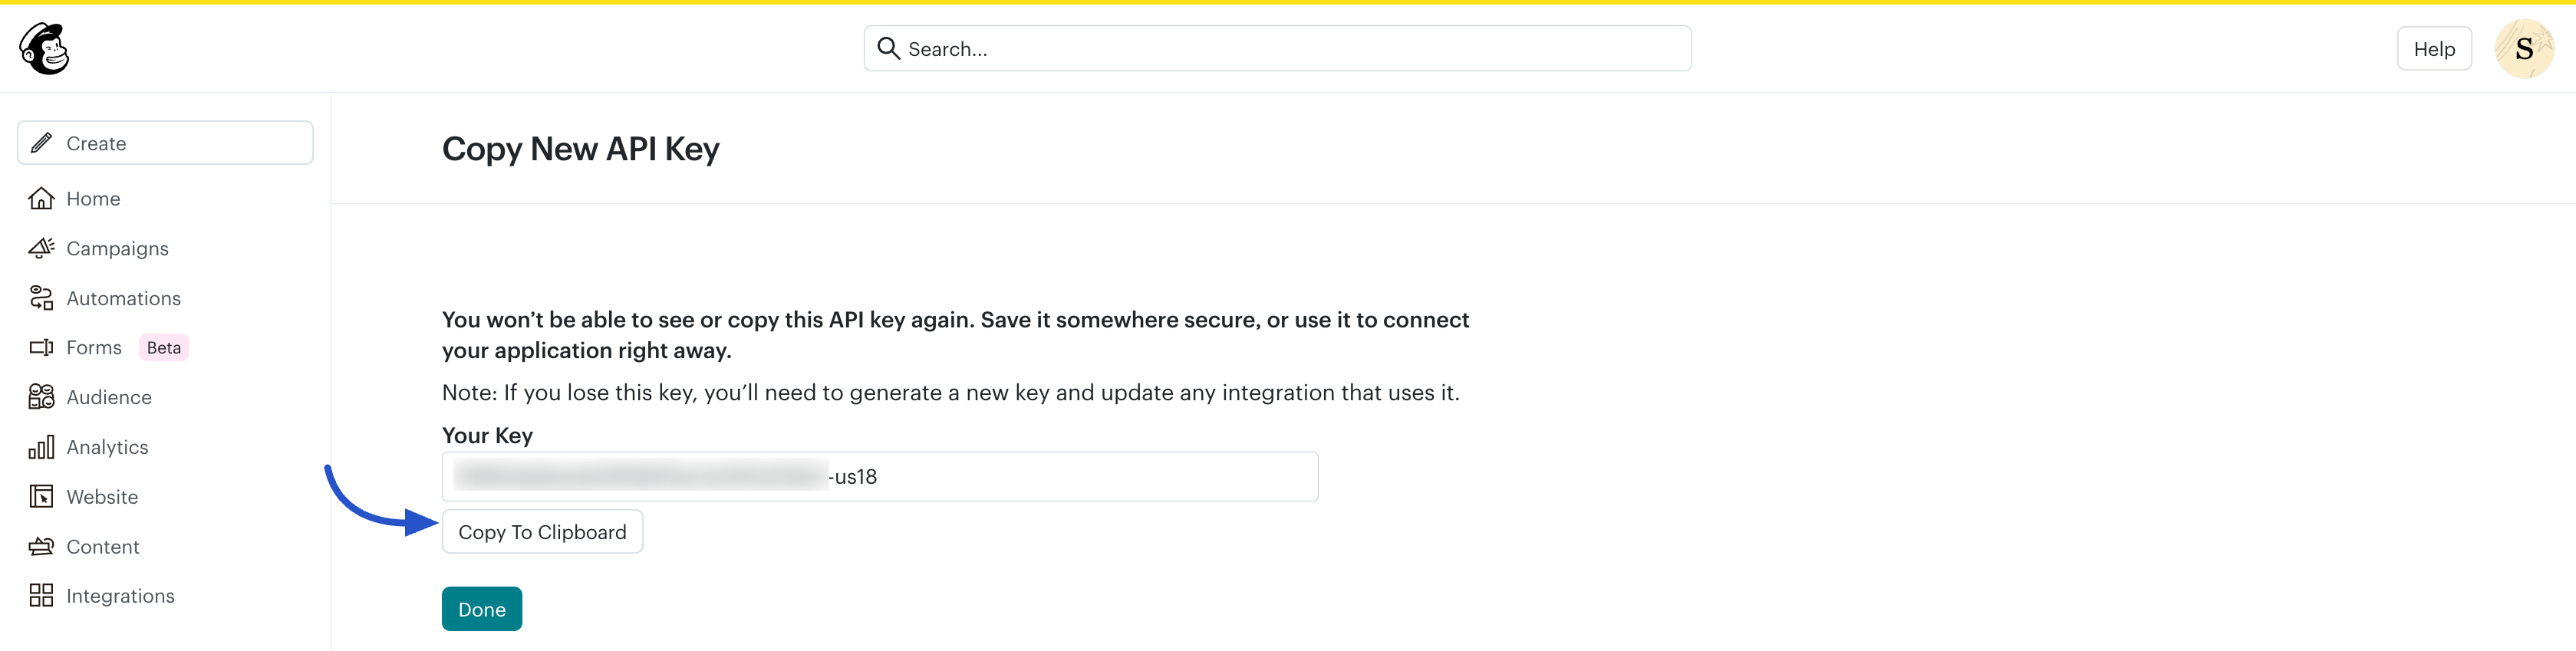Image resolution: width=2576 pixels, height=651 pixels.
Task: Click the search magnifier icon
Action: [x=887, y=48]
